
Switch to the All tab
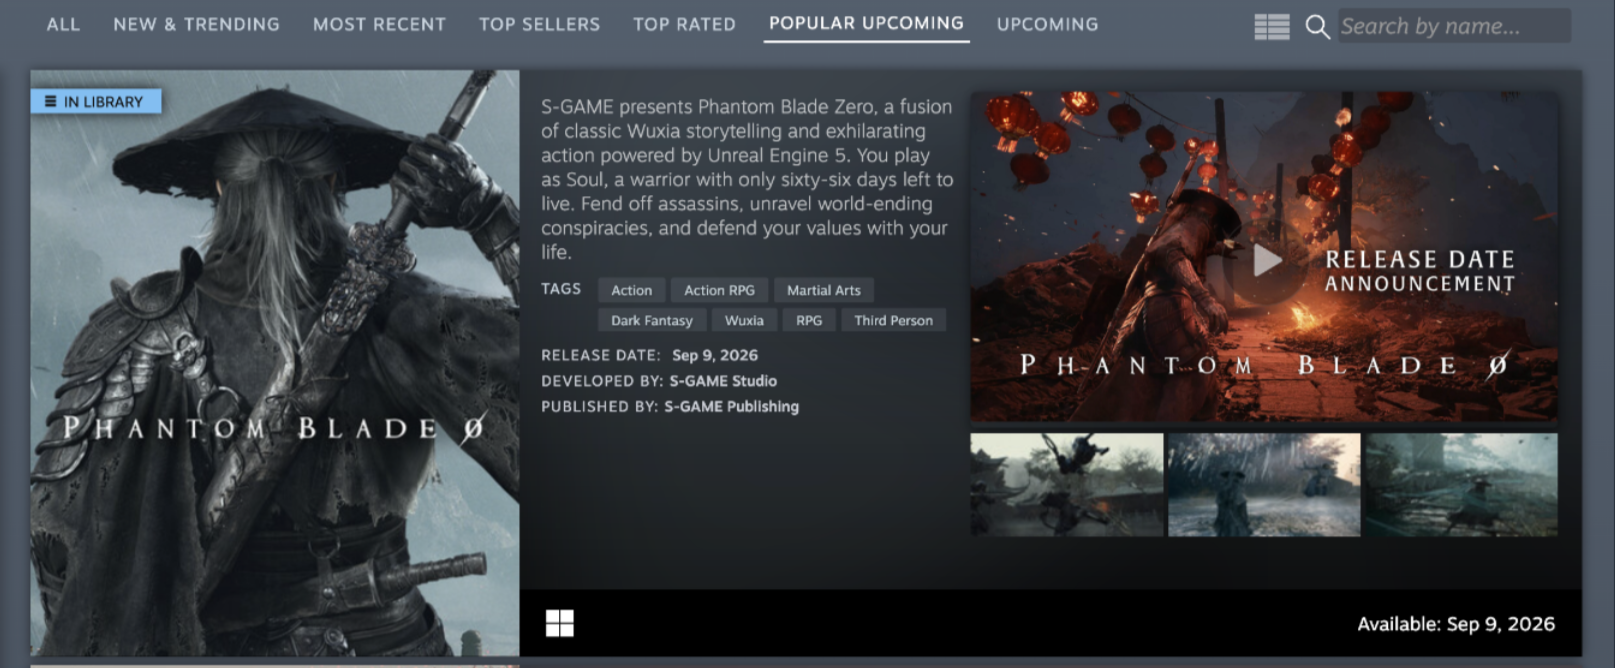pos(63,24)
